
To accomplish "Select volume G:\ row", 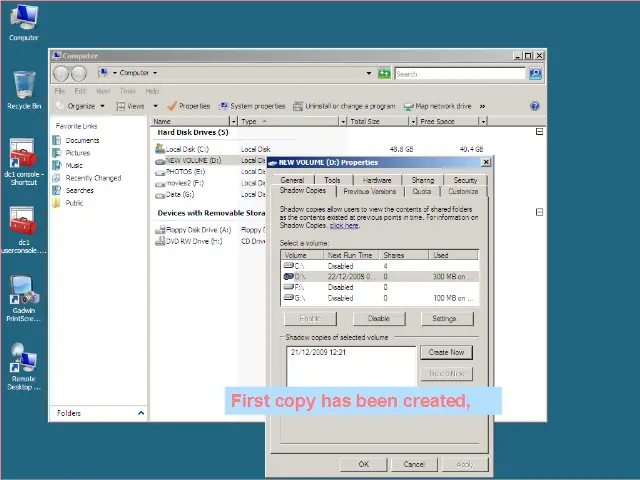I will pyautogui.click(x=380, y=298).
